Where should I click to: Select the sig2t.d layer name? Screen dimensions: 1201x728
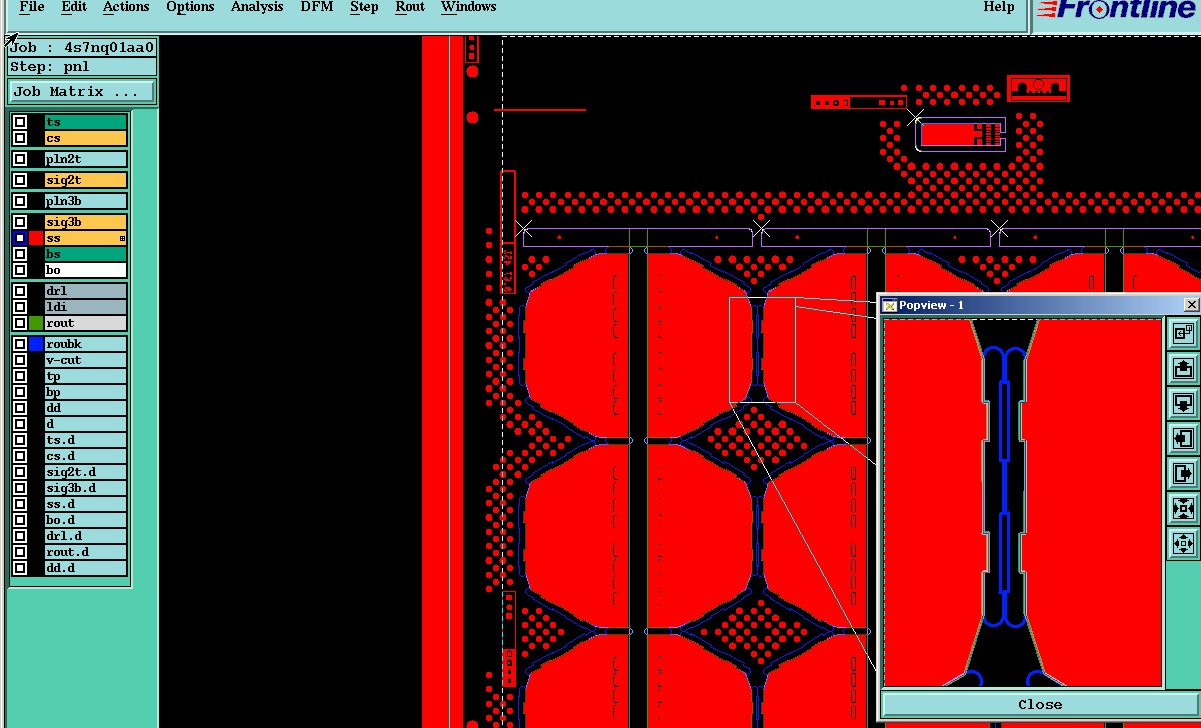[x=86, y=472]
